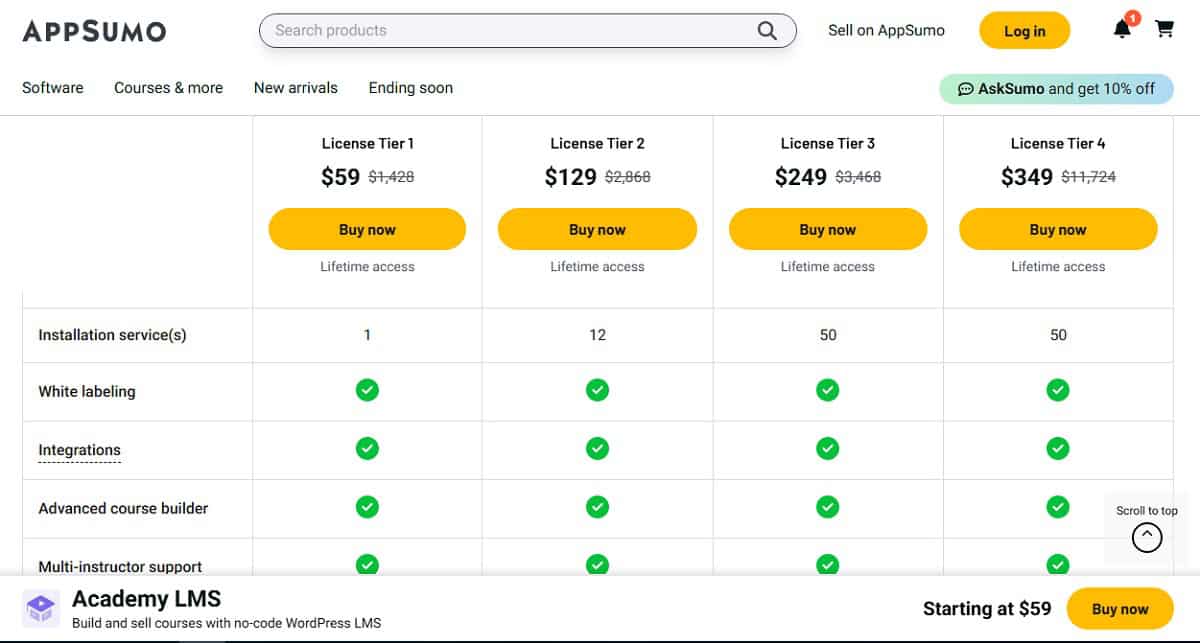Buy now for License Tier 2
Image resolution: width=1200 pixels, height=643 pixels.
597,229
